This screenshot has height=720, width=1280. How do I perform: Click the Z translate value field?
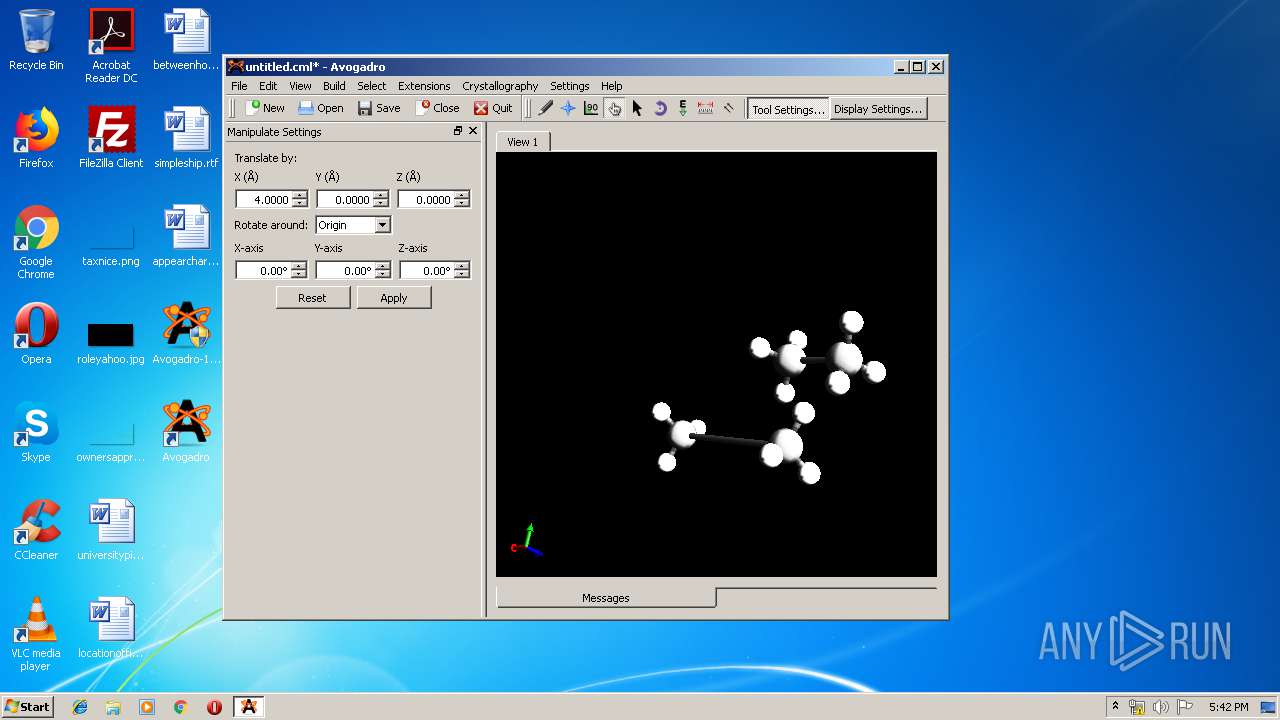[426, 200]
